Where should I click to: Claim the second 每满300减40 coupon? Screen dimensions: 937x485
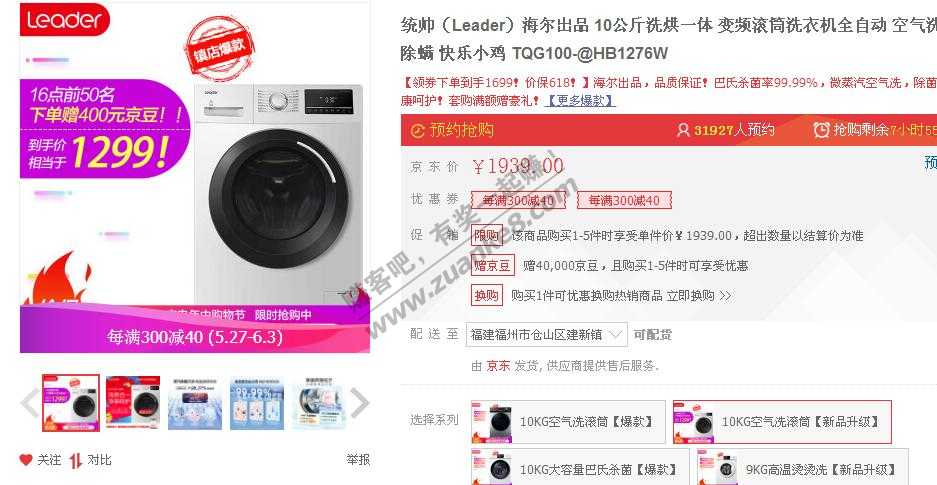point(624,200)
